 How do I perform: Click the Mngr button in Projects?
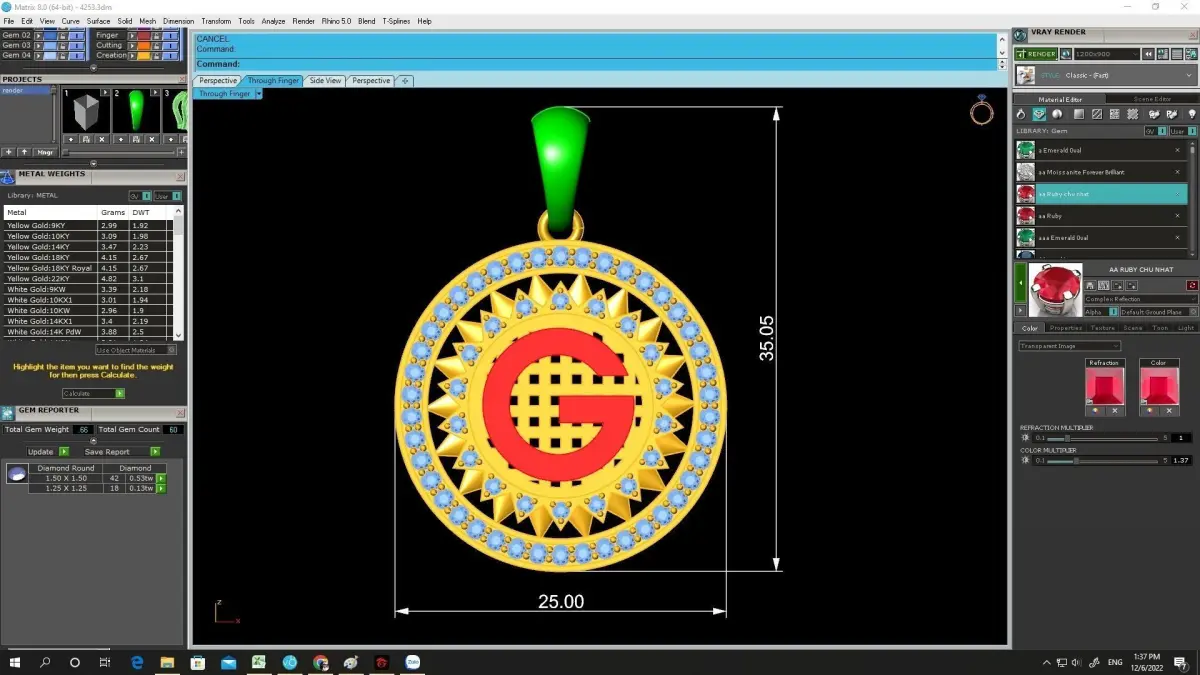pyautogui.click(x=45, y=152)
